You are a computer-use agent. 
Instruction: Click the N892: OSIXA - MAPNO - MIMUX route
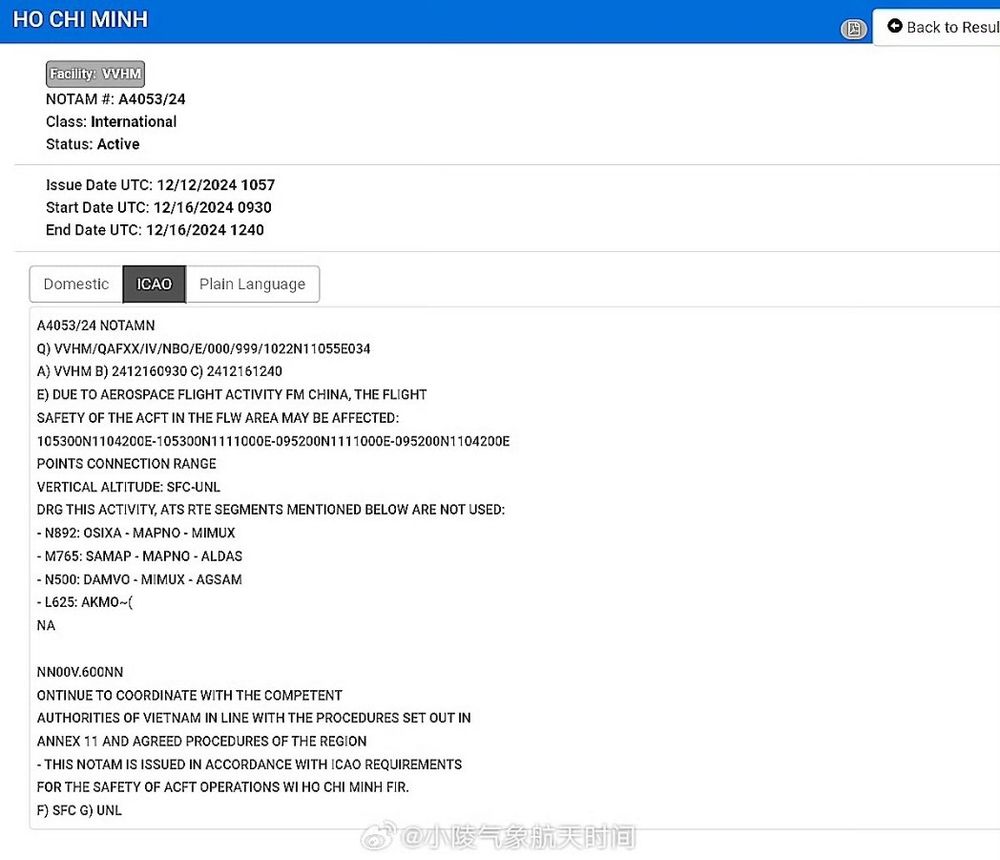click(136, 533)
